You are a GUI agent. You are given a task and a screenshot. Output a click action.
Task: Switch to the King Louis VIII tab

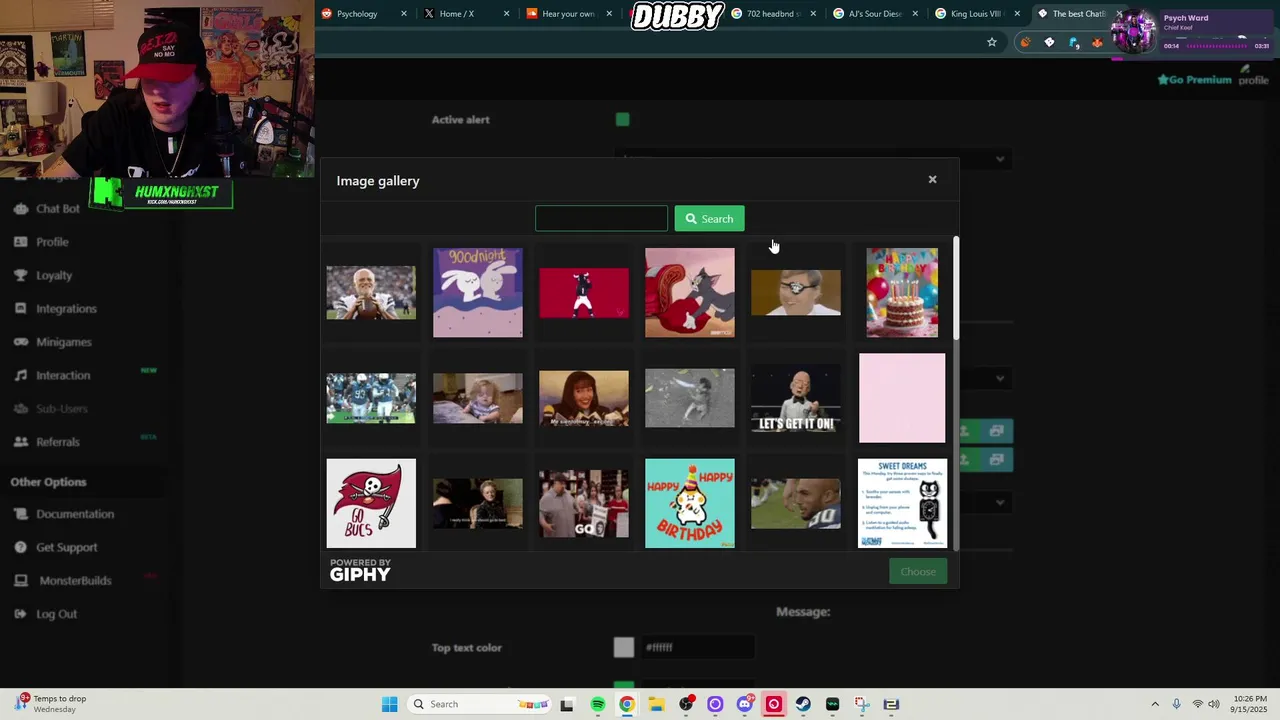pyautogui.click(x=976, y=14)
